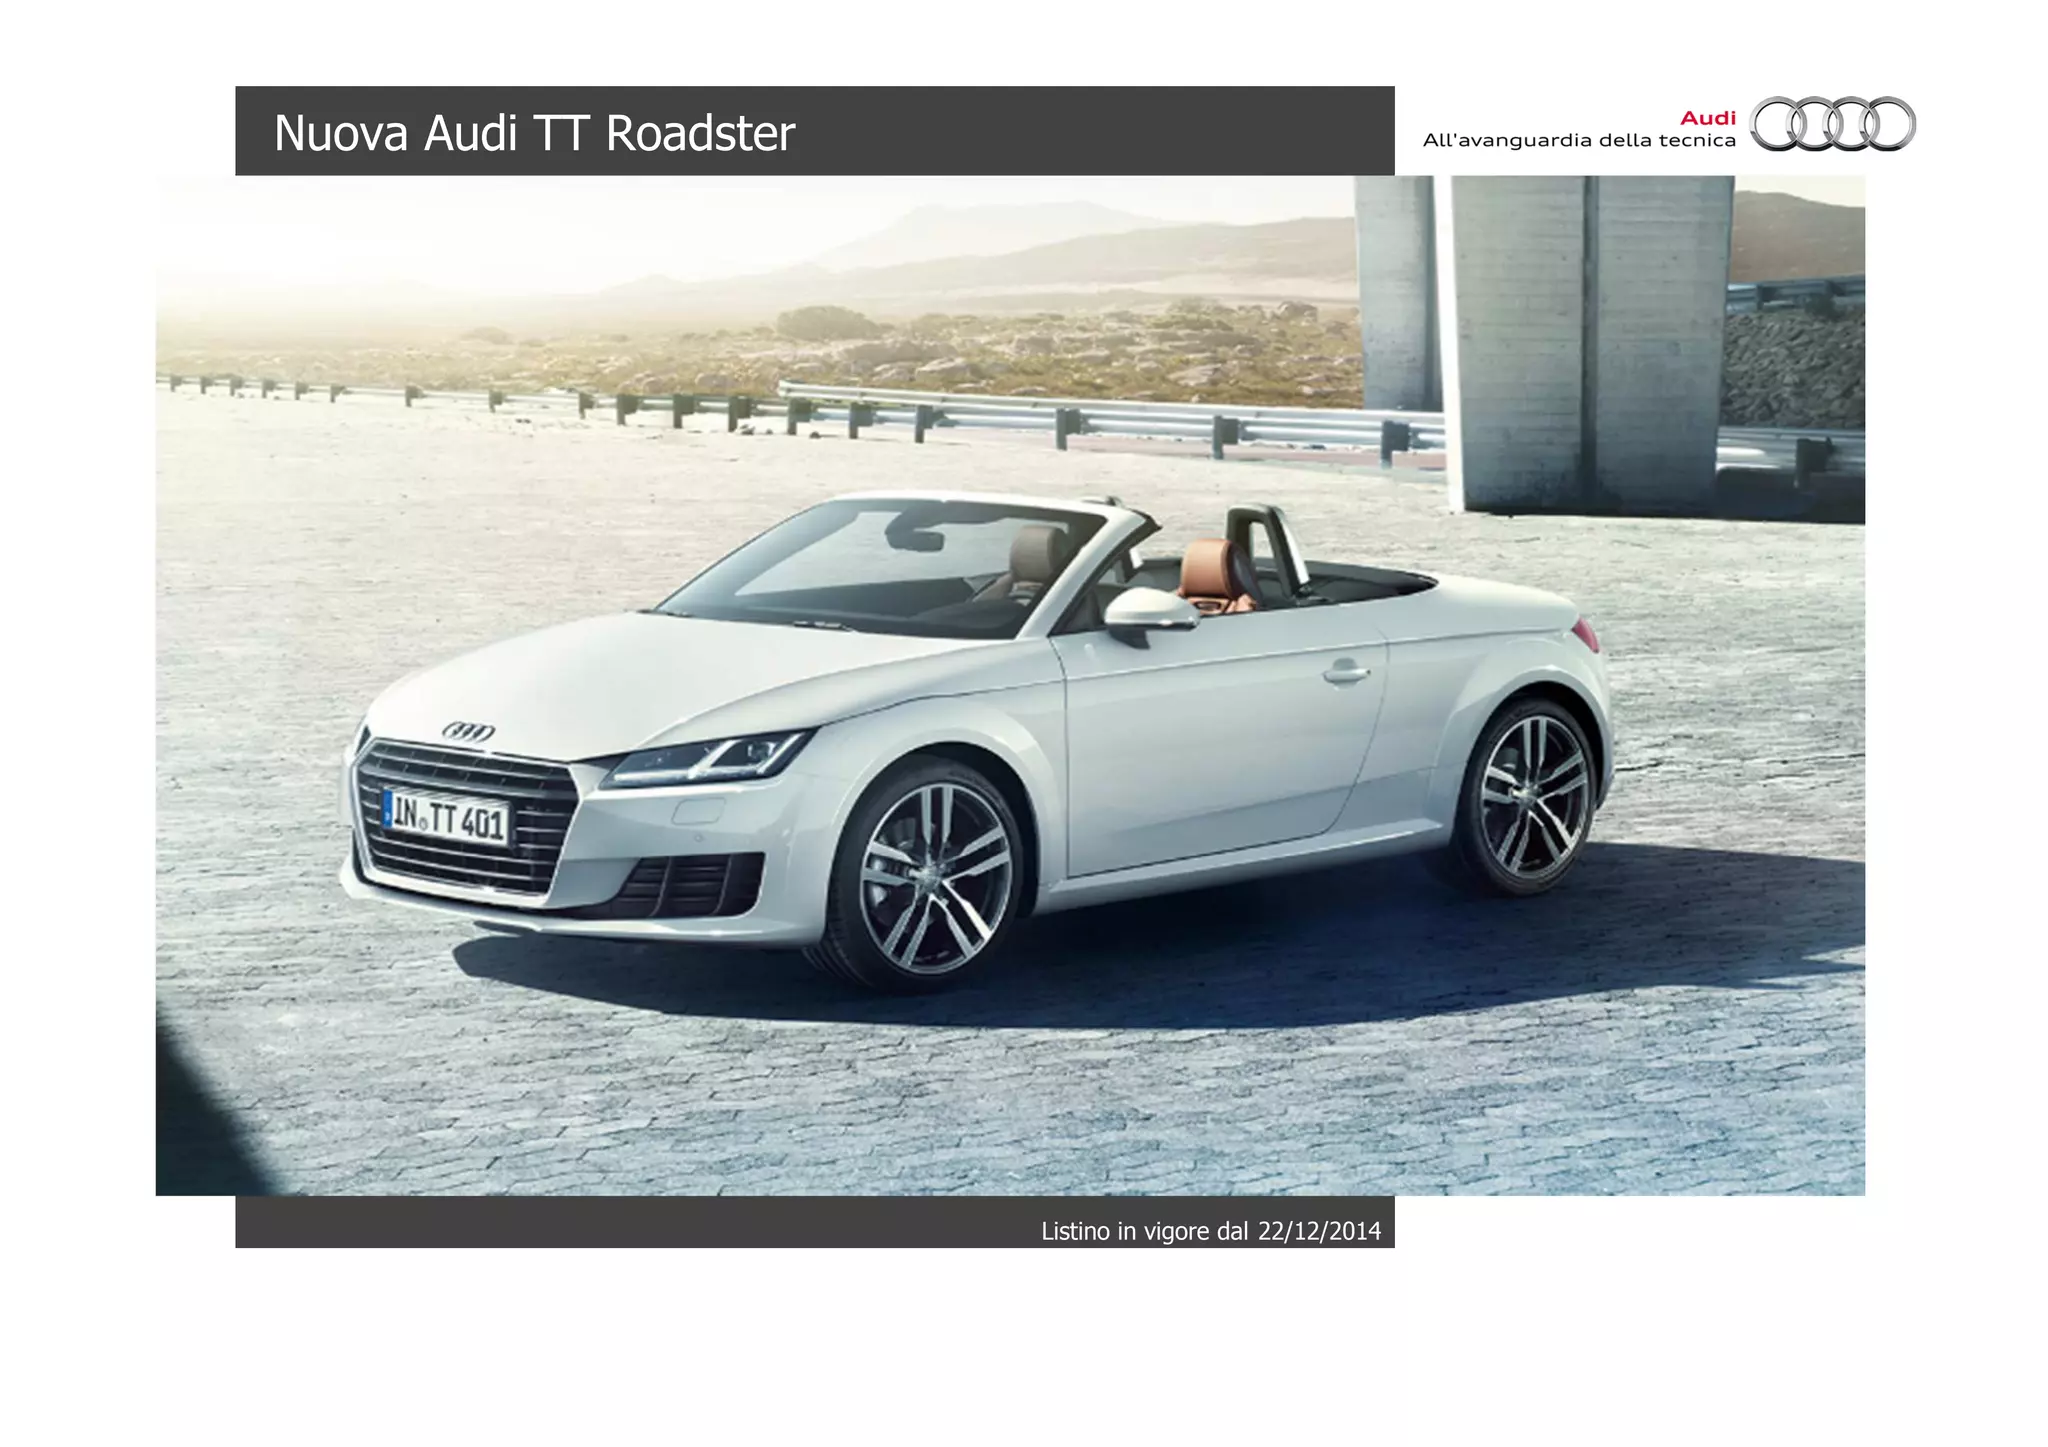Click the driver door handle

[1346, 672]
